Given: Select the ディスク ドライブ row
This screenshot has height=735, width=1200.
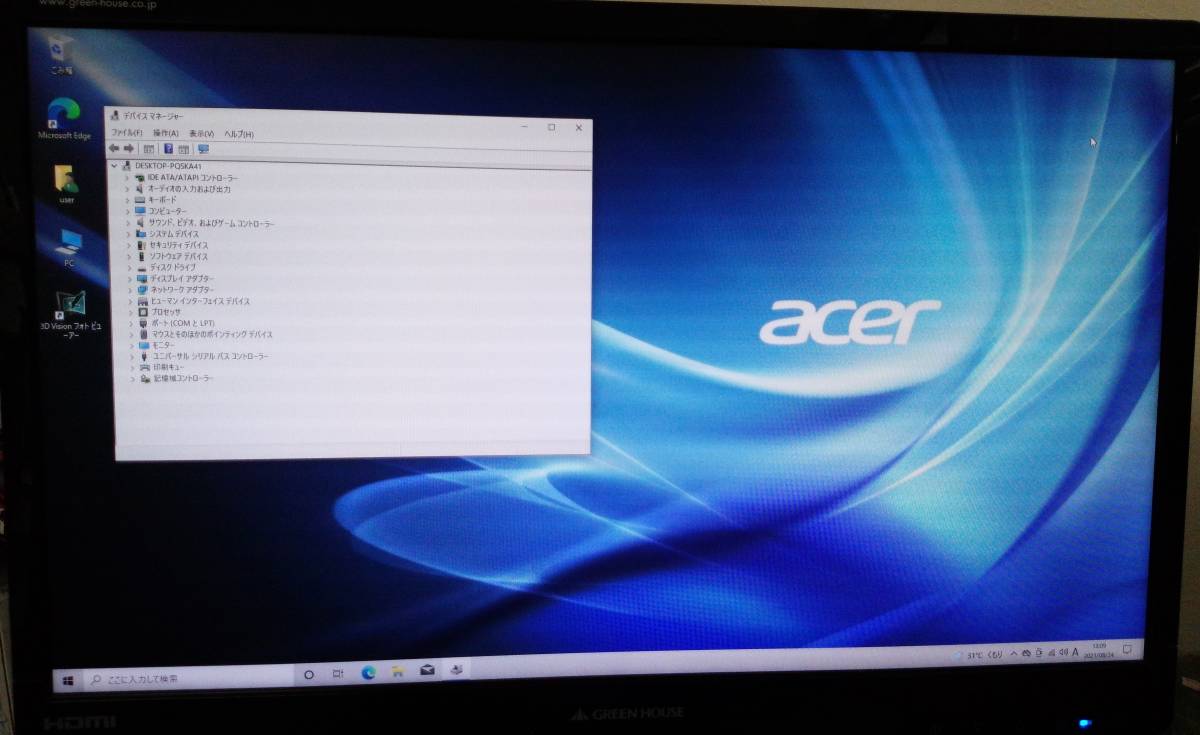Looking at the screenshot, I should [167, 268].
